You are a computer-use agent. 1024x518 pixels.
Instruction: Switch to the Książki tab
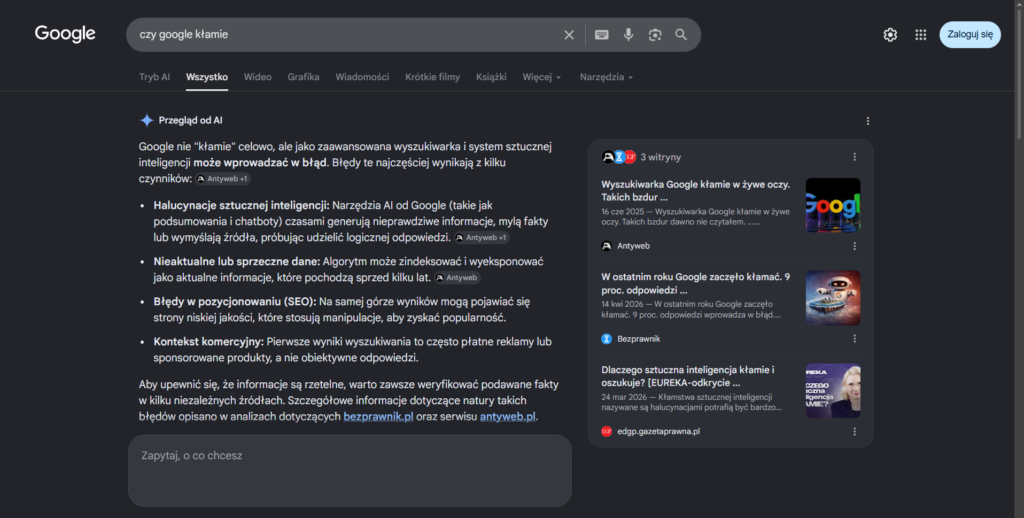coord(491,77)
